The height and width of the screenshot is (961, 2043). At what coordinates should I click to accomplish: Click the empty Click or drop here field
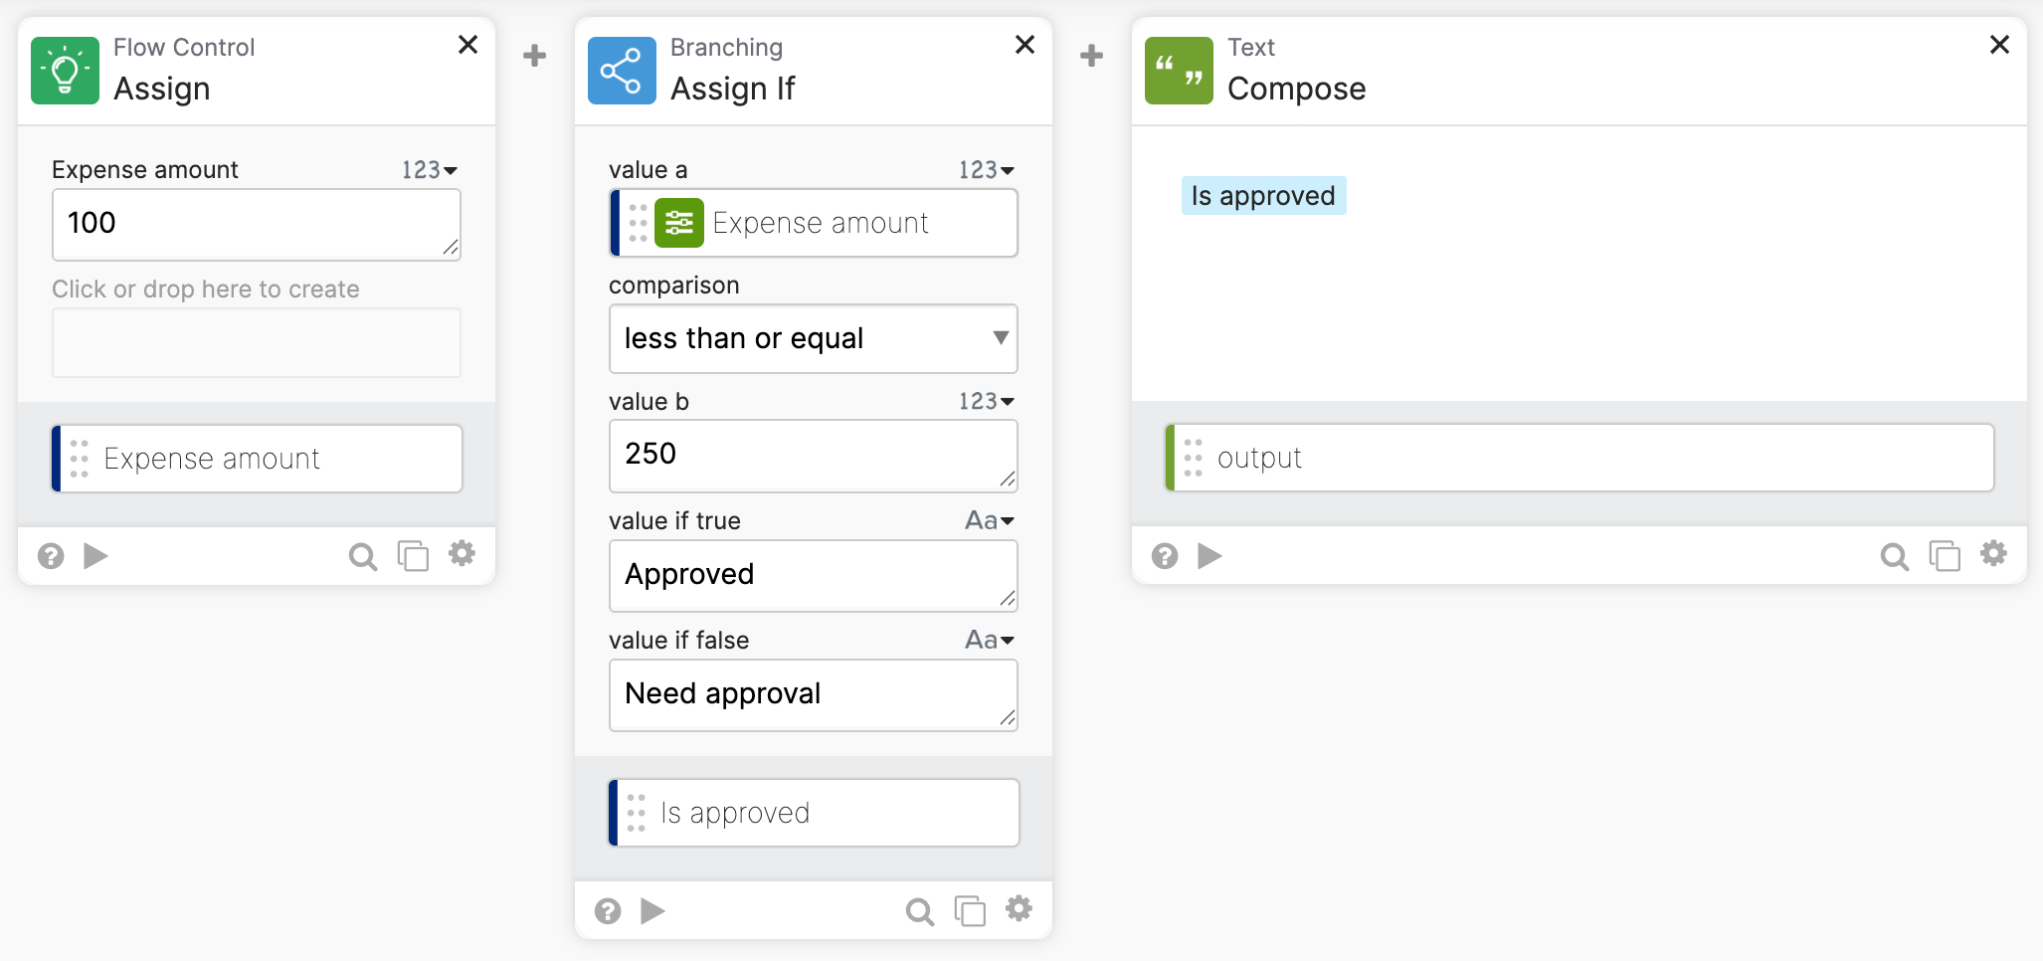coord(256,343)
